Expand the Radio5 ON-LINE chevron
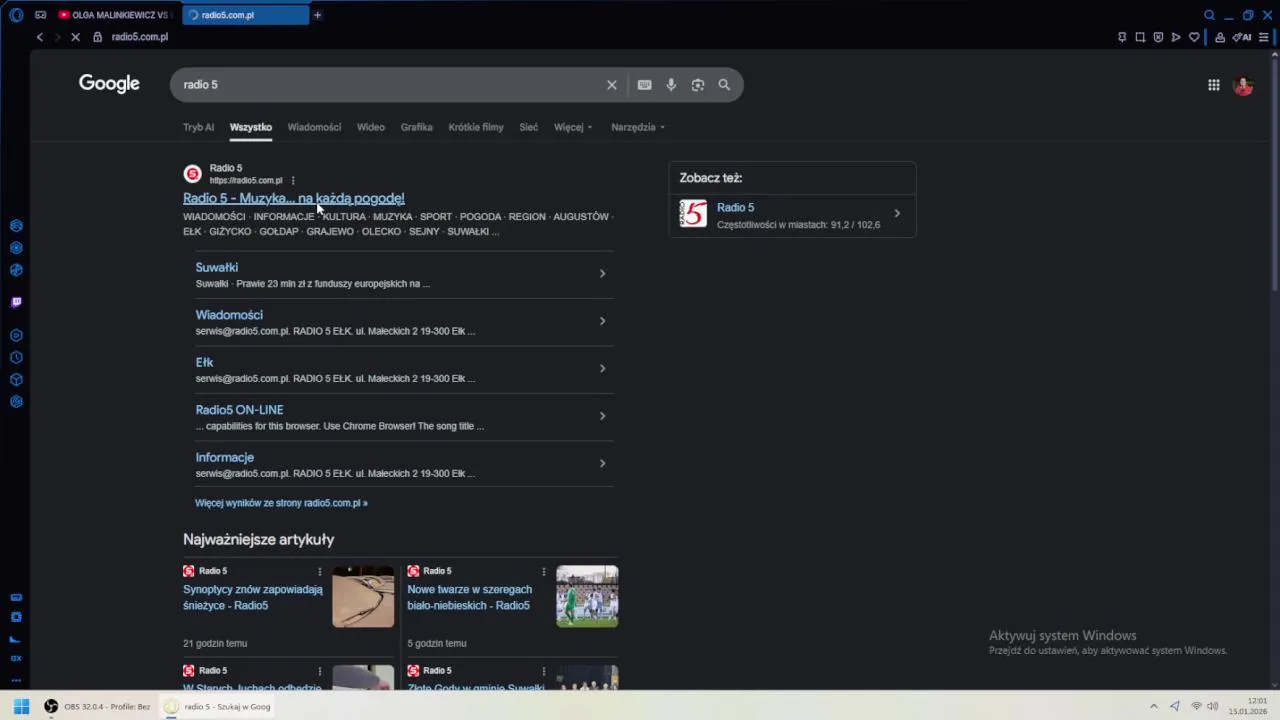 pos(602,416)
